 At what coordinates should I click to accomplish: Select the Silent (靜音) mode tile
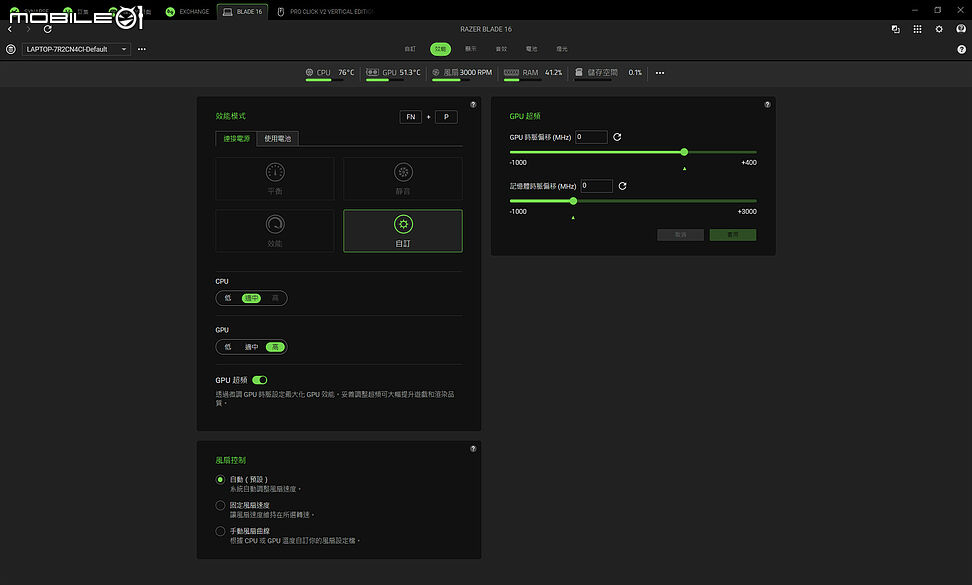403,178
